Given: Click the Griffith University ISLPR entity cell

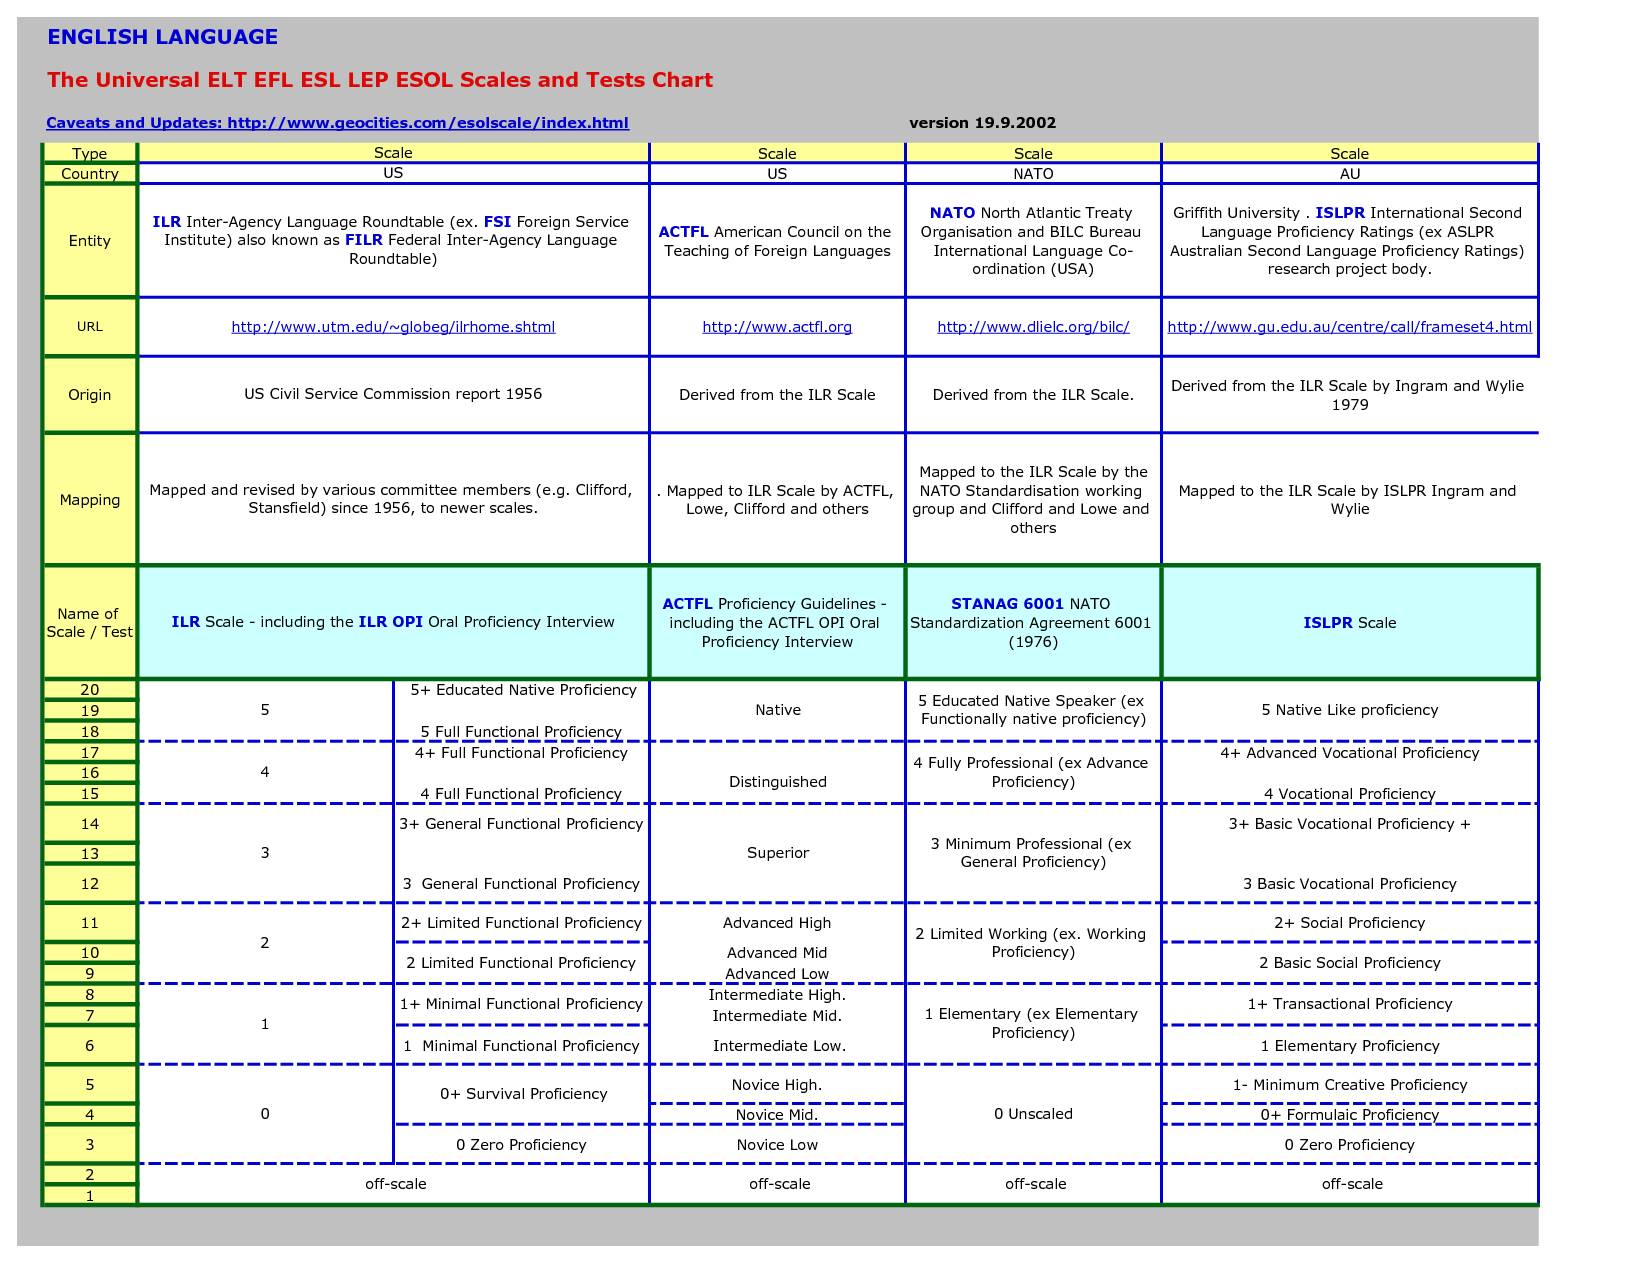Looking at the screenshot, I should [x=1349, y=241].
